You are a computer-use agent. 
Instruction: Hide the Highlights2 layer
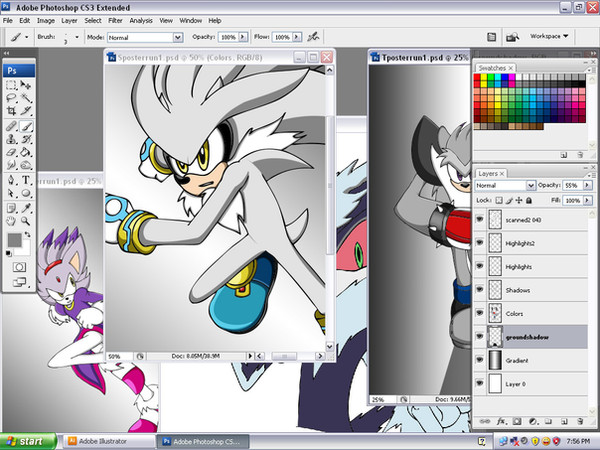(479, 243)
